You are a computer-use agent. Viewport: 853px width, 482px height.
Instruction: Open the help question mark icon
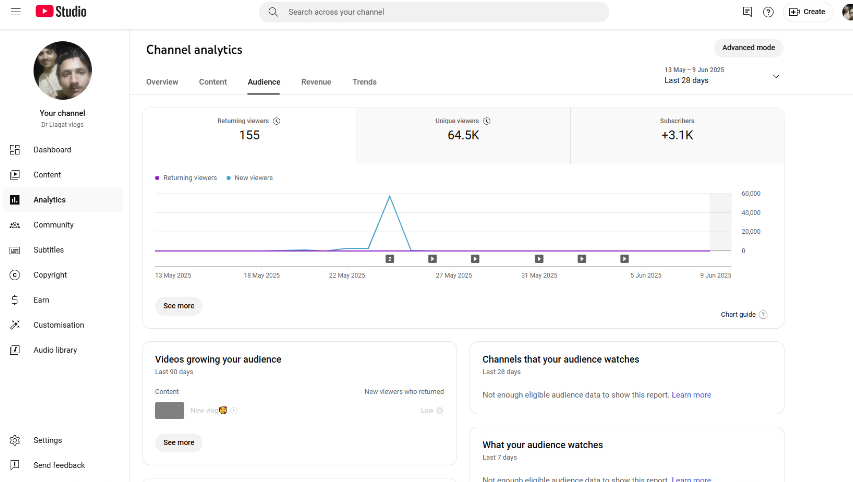[768, 12]
